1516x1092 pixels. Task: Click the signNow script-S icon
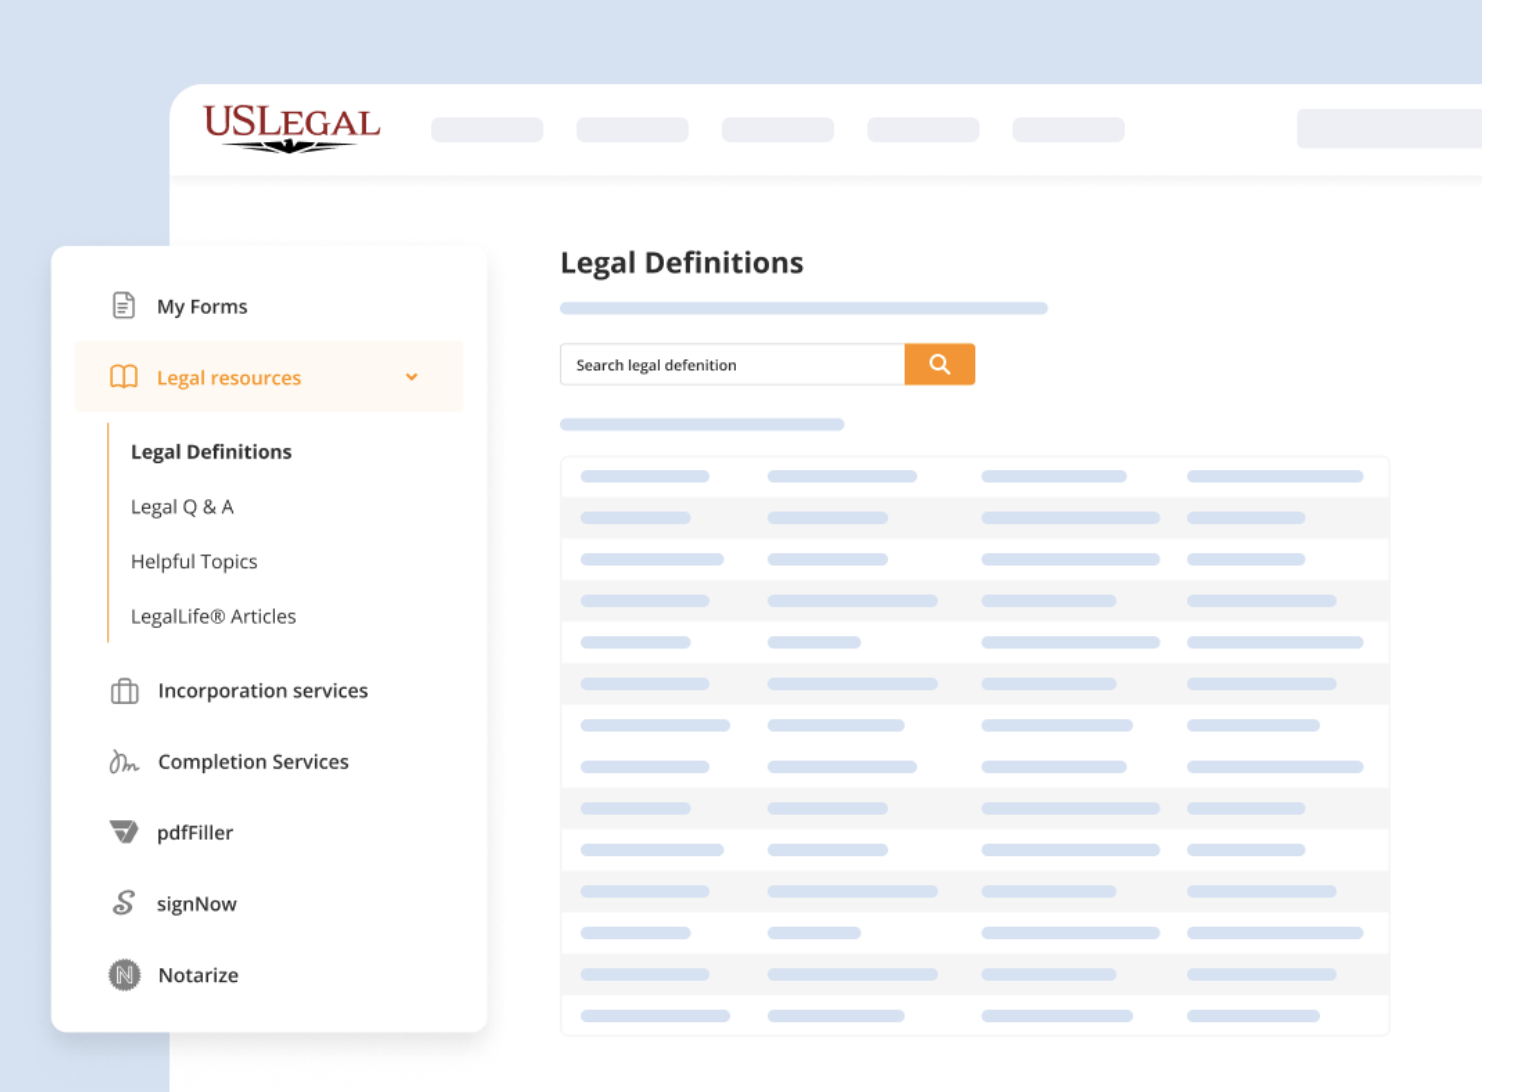point(123,903)
